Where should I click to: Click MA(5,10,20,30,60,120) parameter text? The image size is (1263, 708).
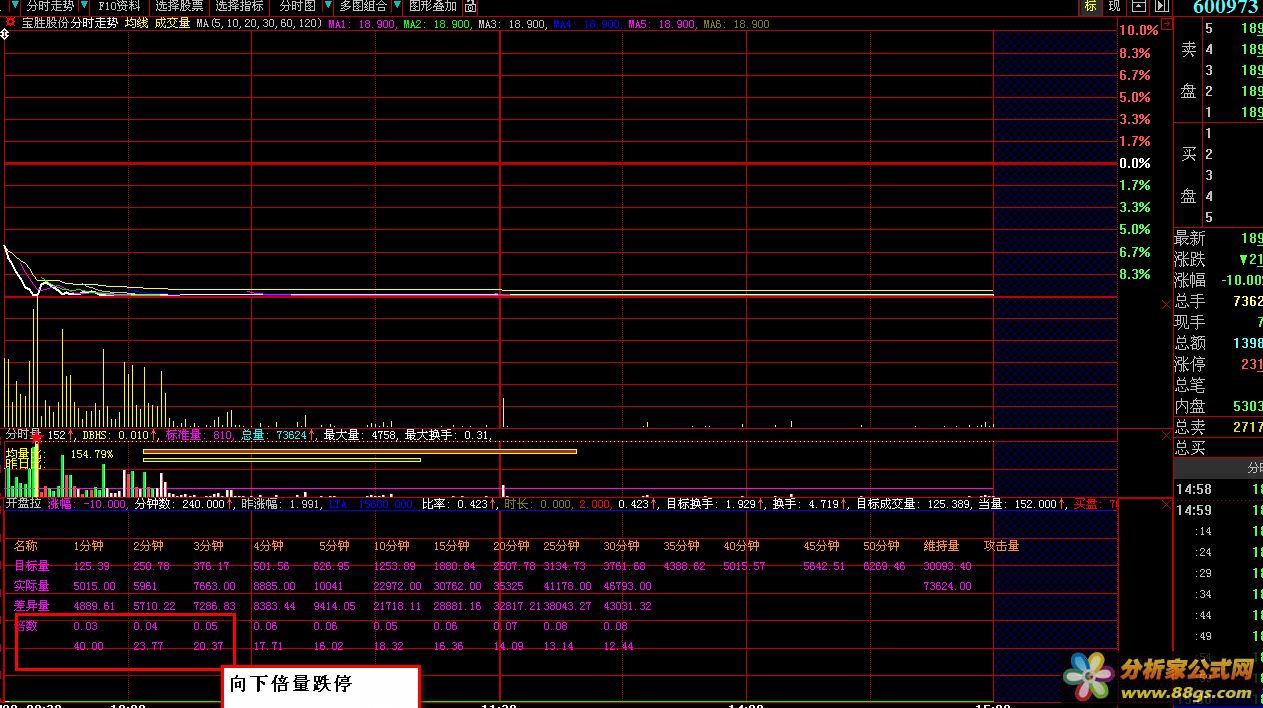[260, 23]
